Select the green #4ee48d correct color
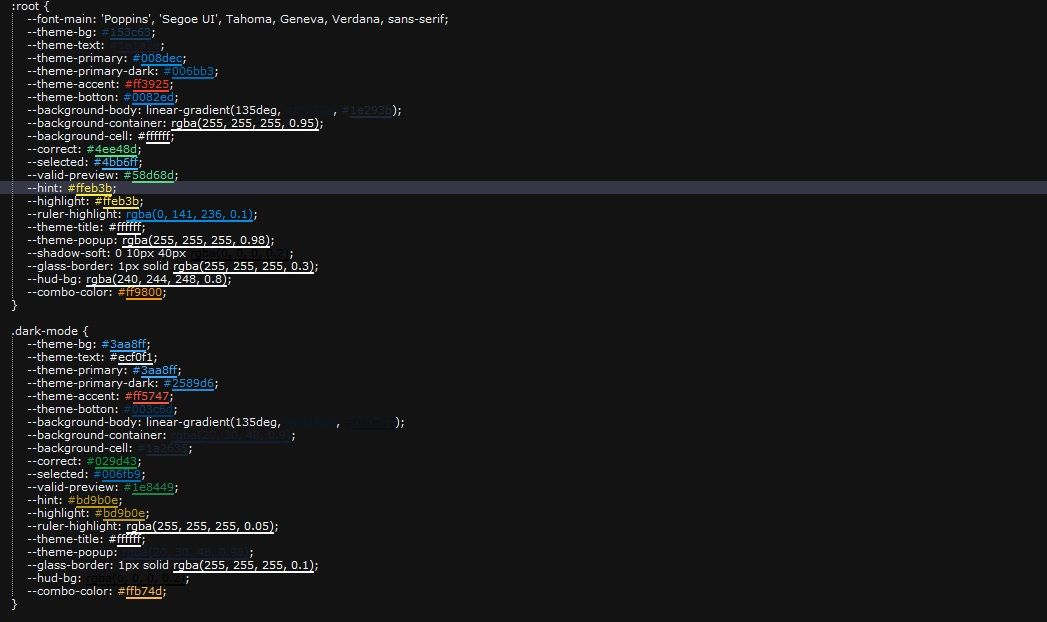Image resolution: width=1047 pixels, height=622 pixels. (113, 149)
